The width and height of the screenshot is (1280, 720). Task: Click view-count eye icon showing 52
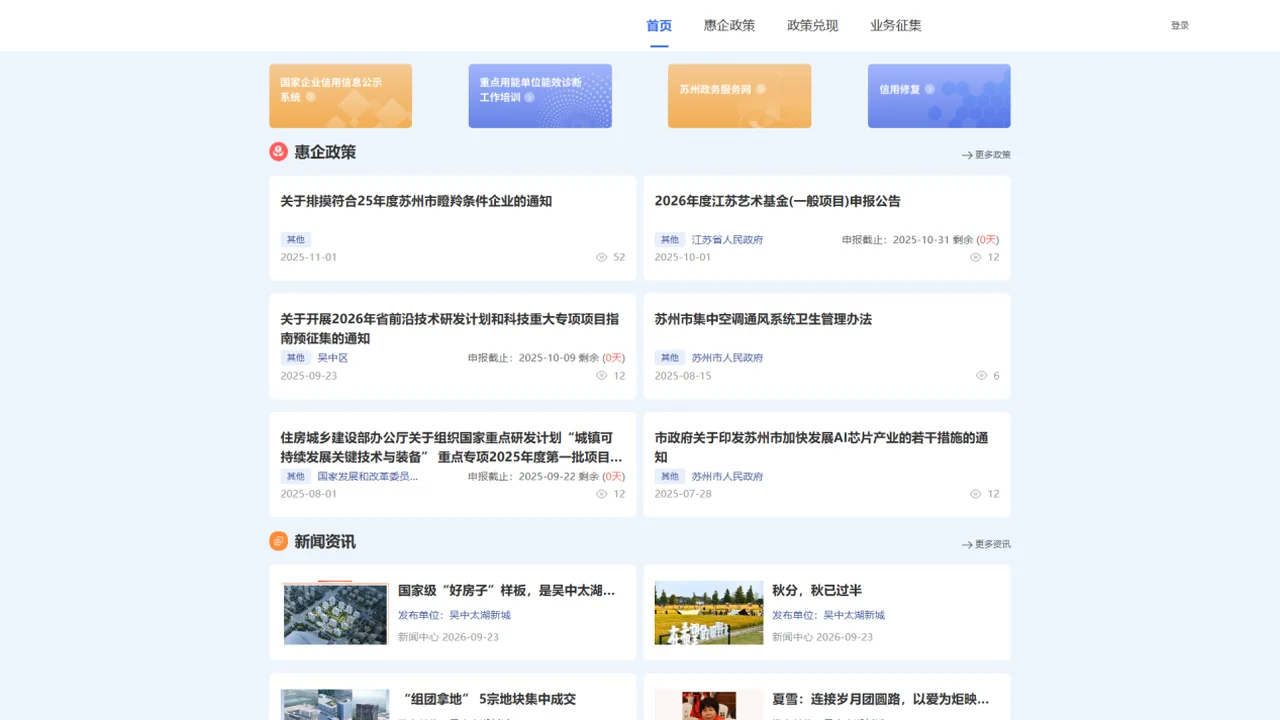click(x=602, y=257)
